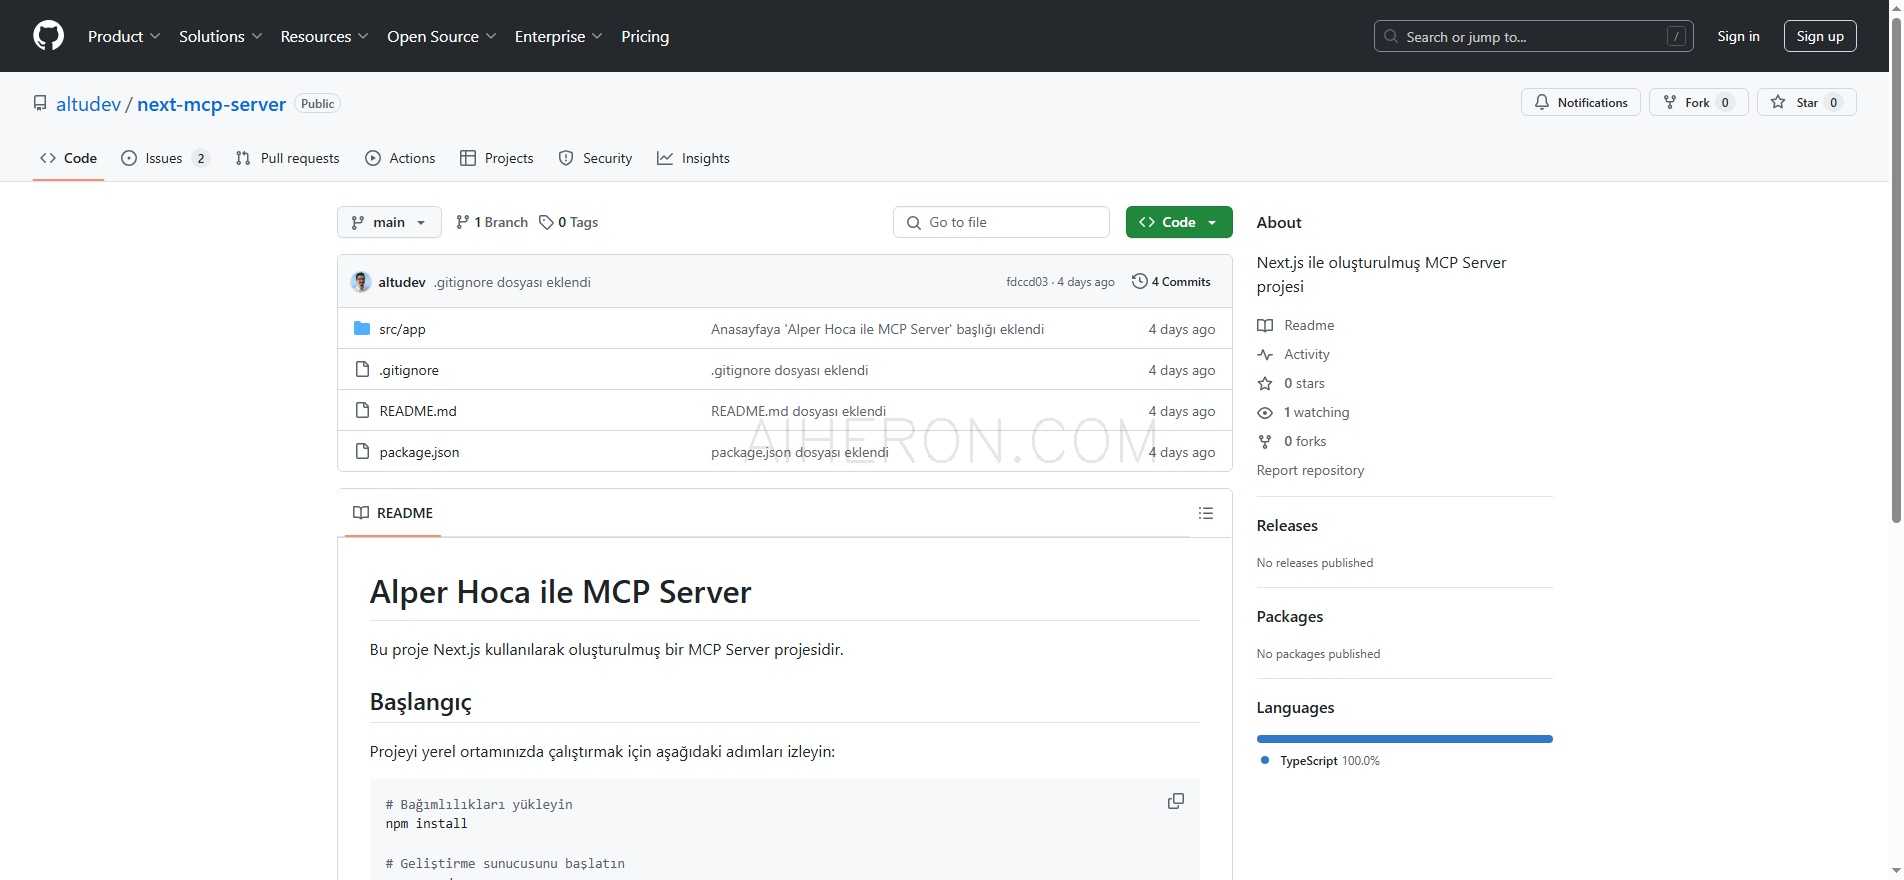Open the .gitignore file name
This screenshot has width=1904, height=880.
click(409, 370)
